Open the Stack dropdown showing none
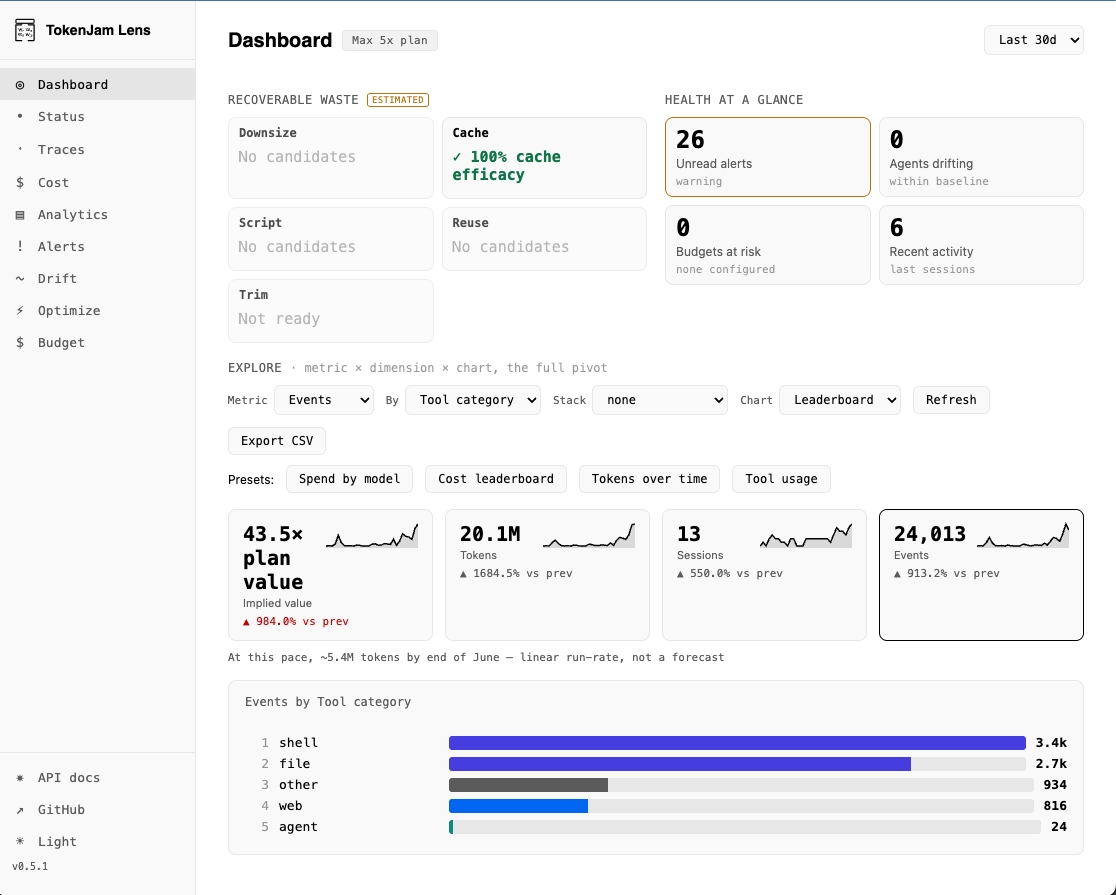 pos(660,400)
